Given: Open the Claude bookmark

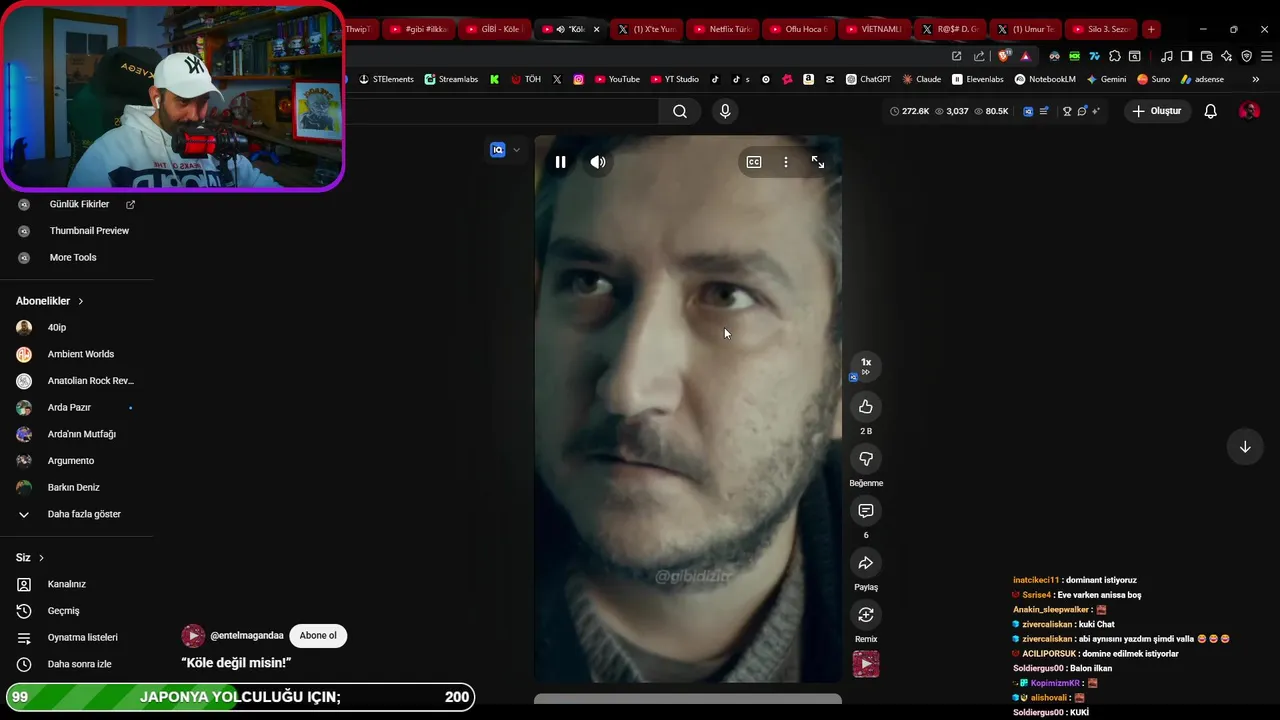Looking at the screenshot, I should (922, 79).
